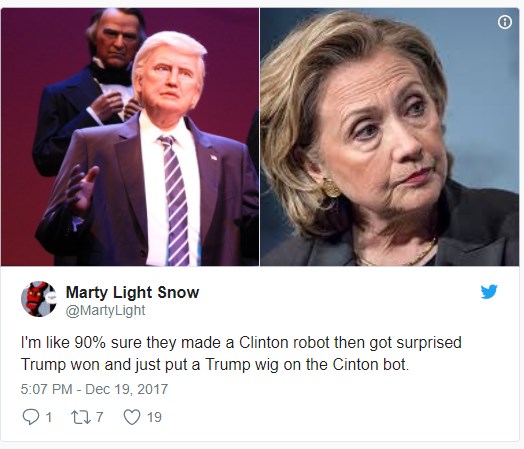
Task: View the right photo of the blonde woman
Action: 390,137
